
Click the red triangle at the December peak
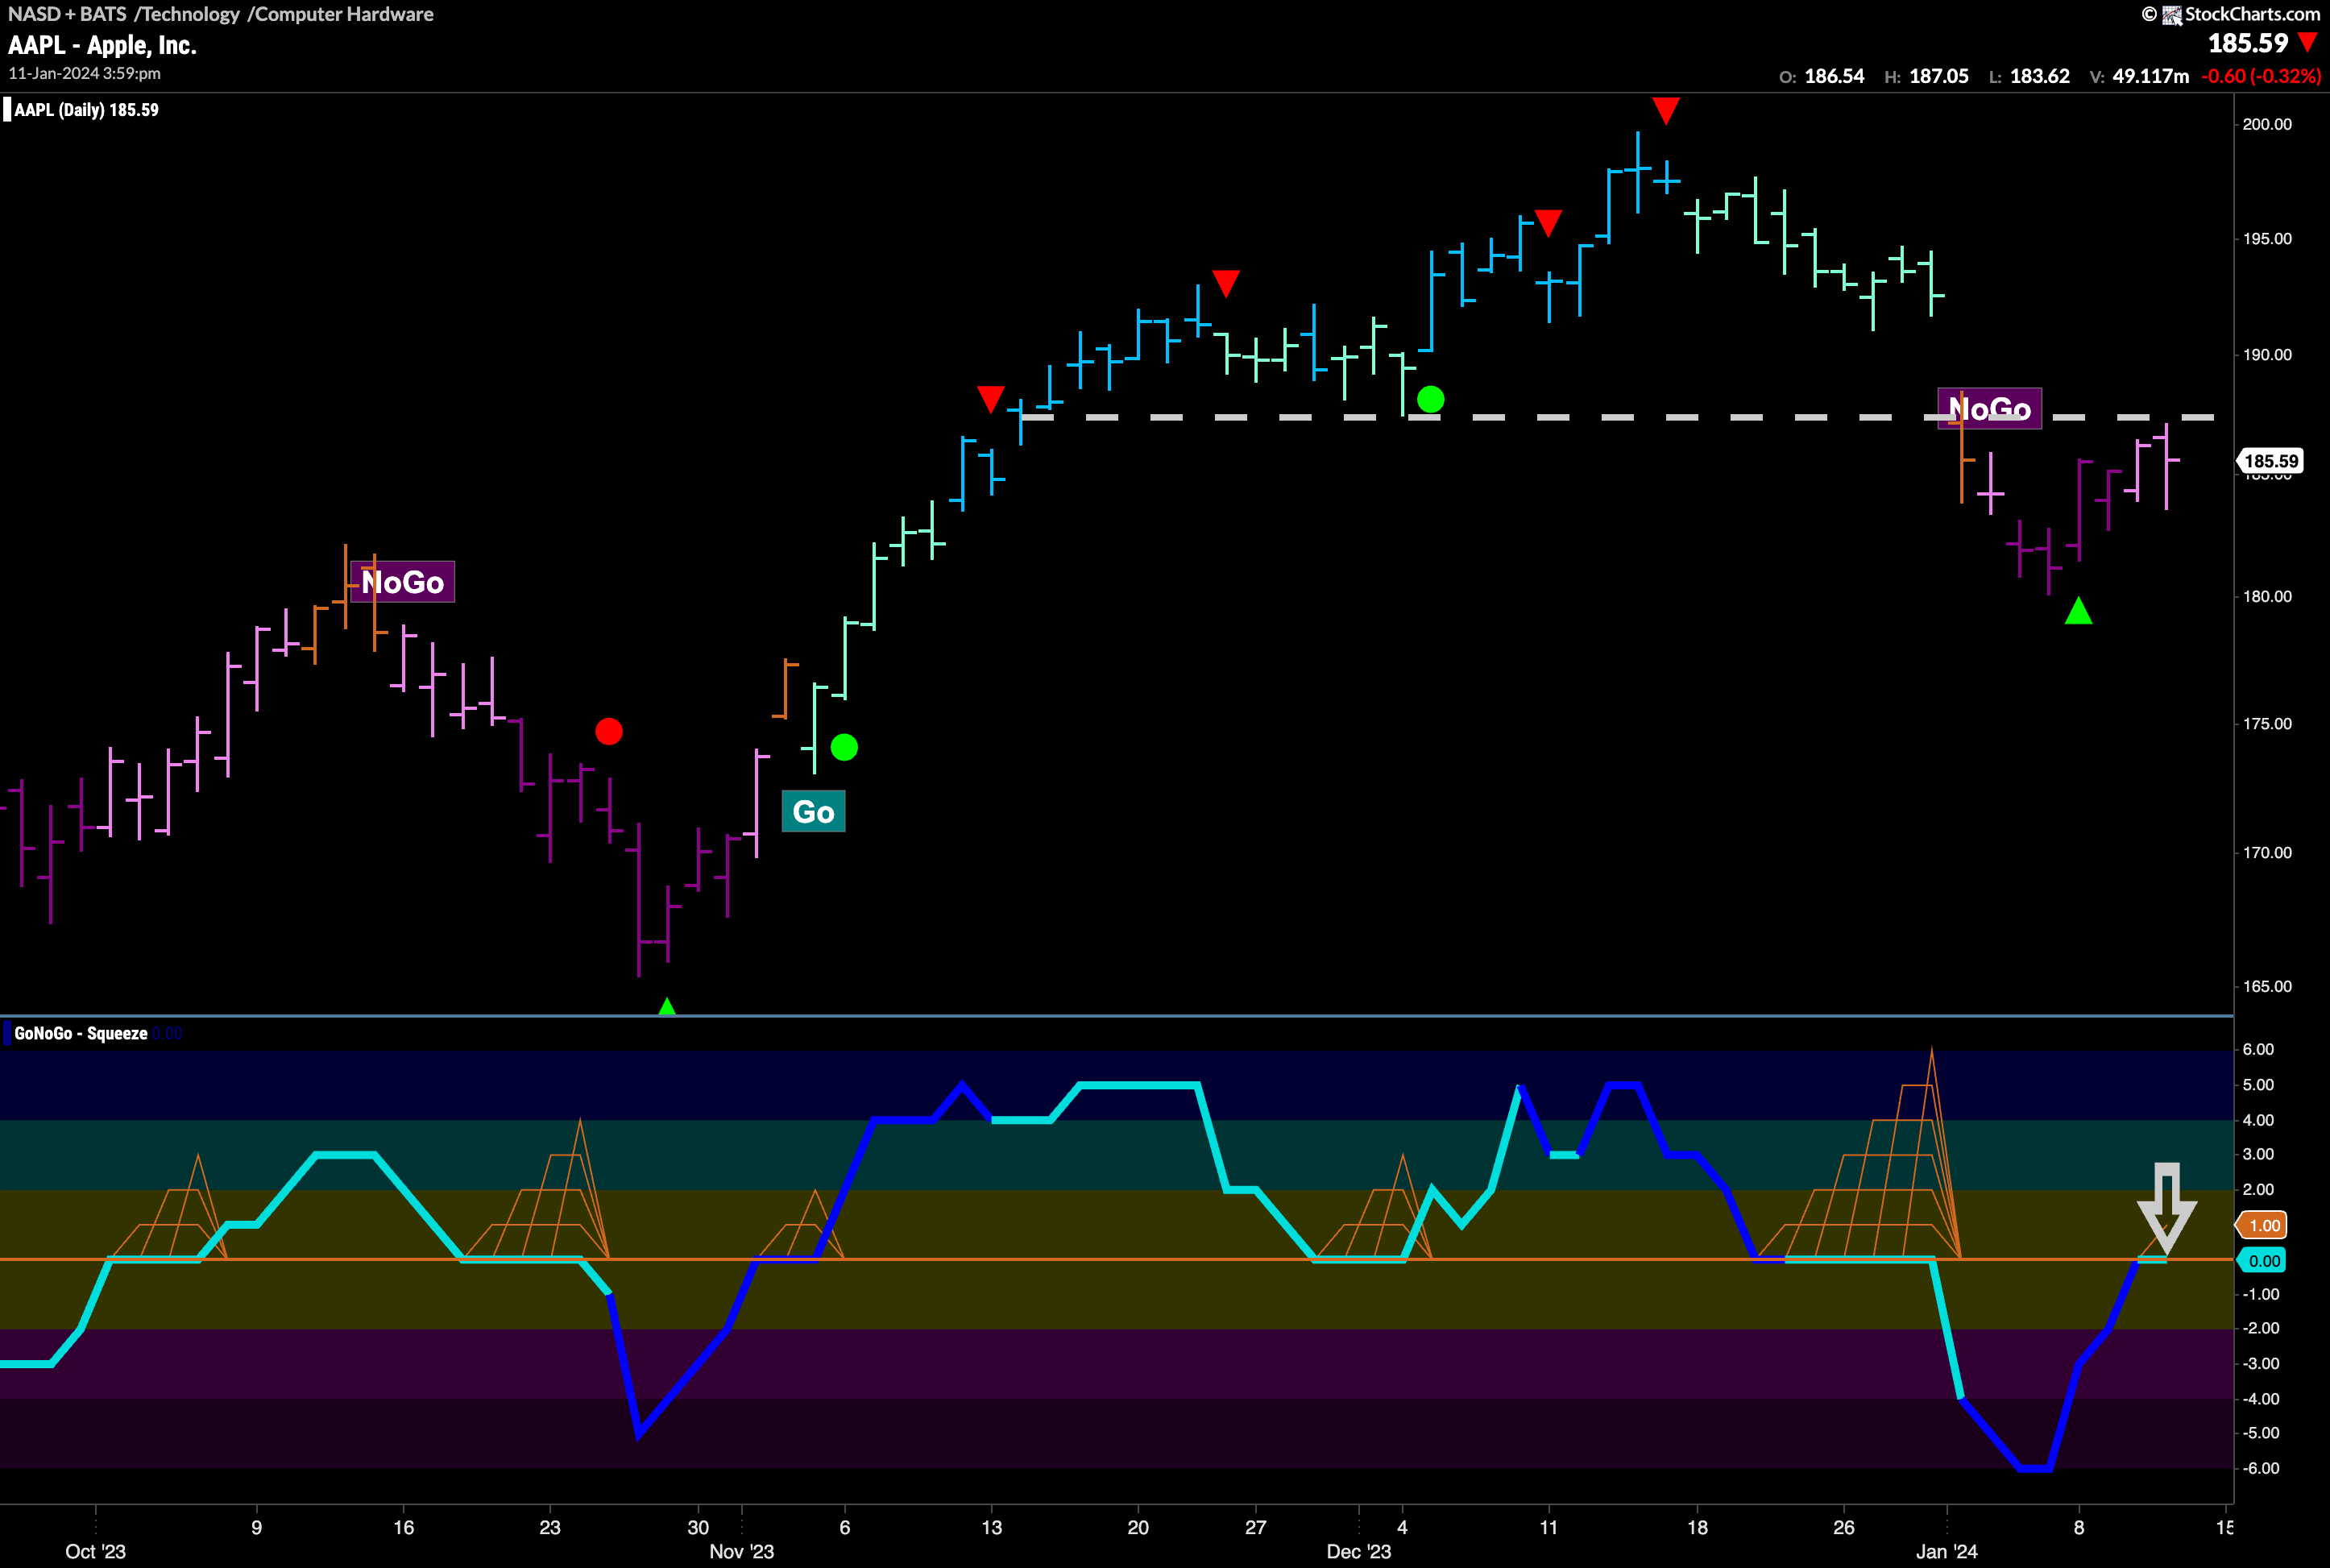(x=1666, y=110)
